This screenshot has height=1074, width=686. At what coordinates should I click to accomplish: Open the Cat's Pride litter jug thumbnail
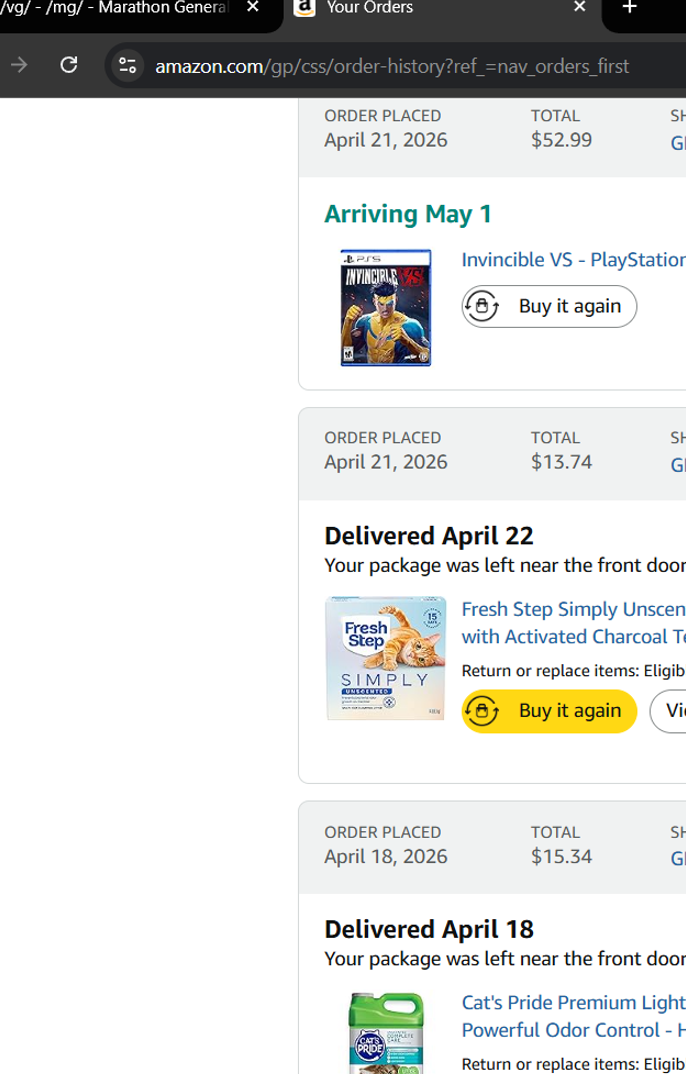[385, 1033]
